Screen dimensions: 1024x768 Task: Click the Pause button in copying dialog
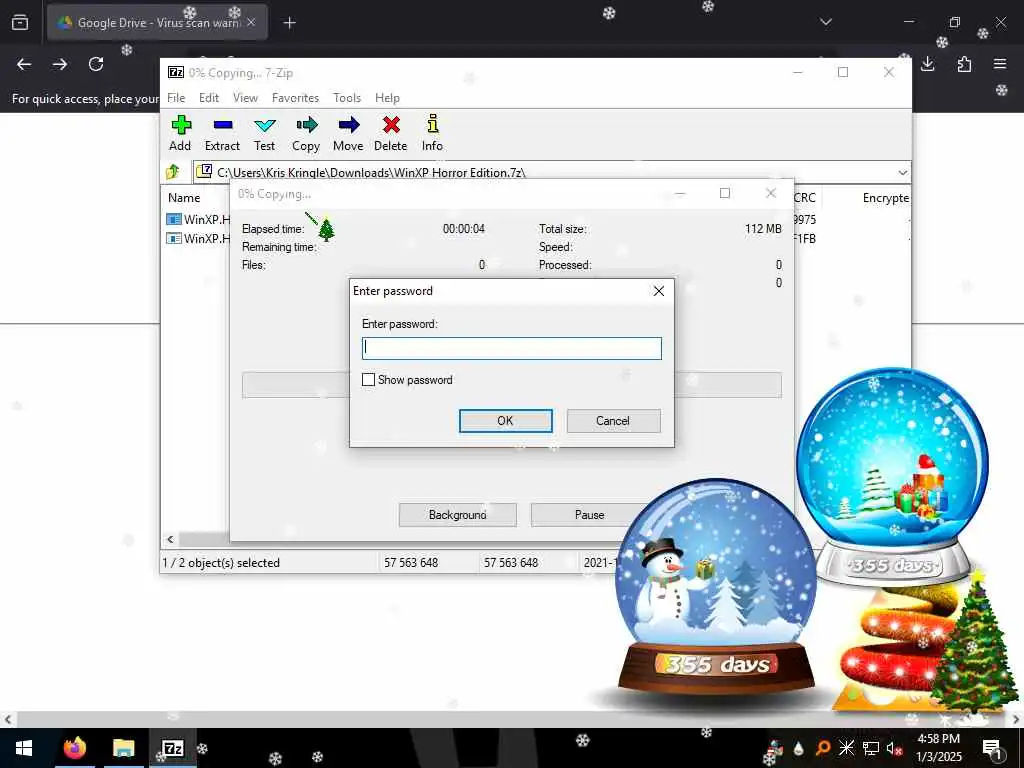(x=589, y=515)
